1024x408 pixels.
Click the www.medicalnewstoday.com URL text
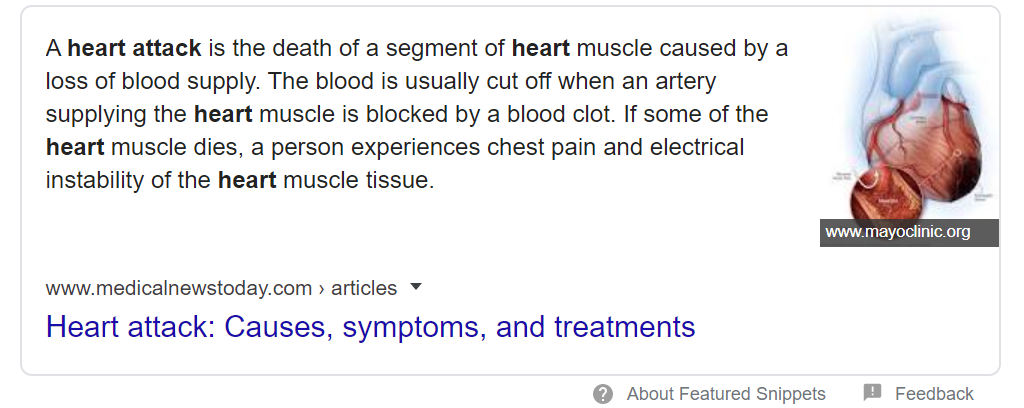pos(179,289)
